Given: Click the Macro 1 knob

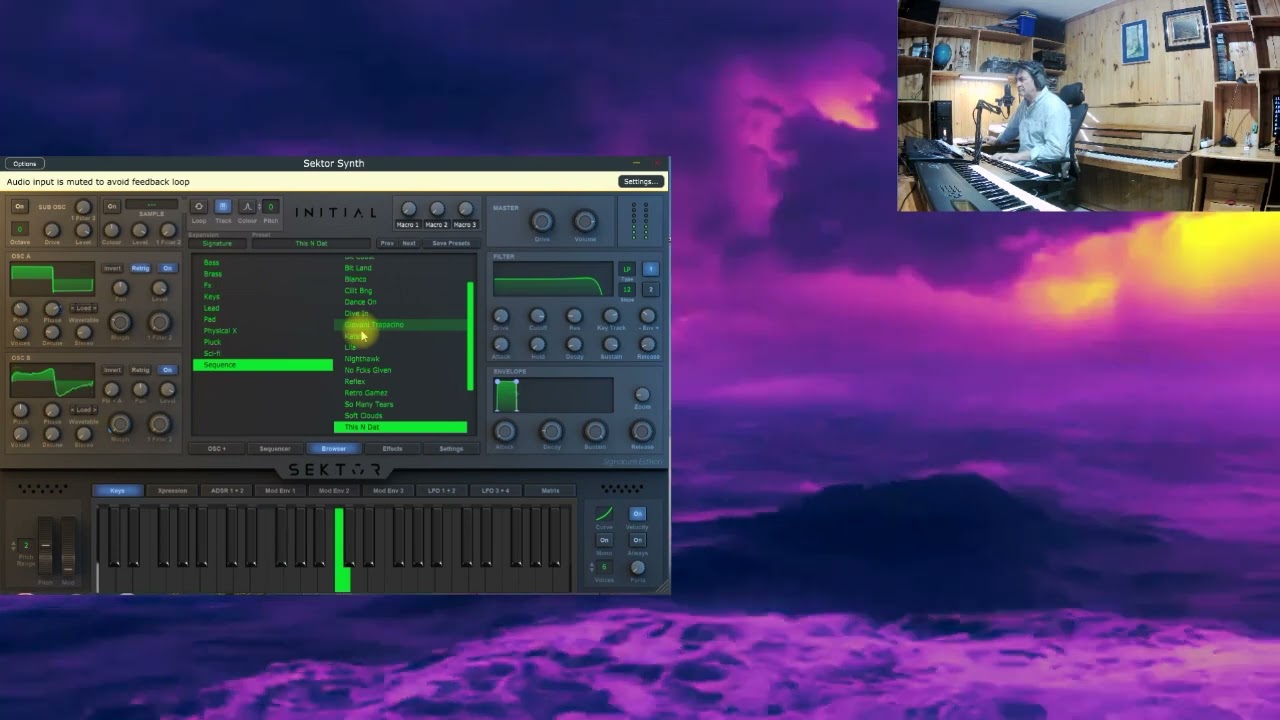Looking at the screenshot, I should [408, 209].
